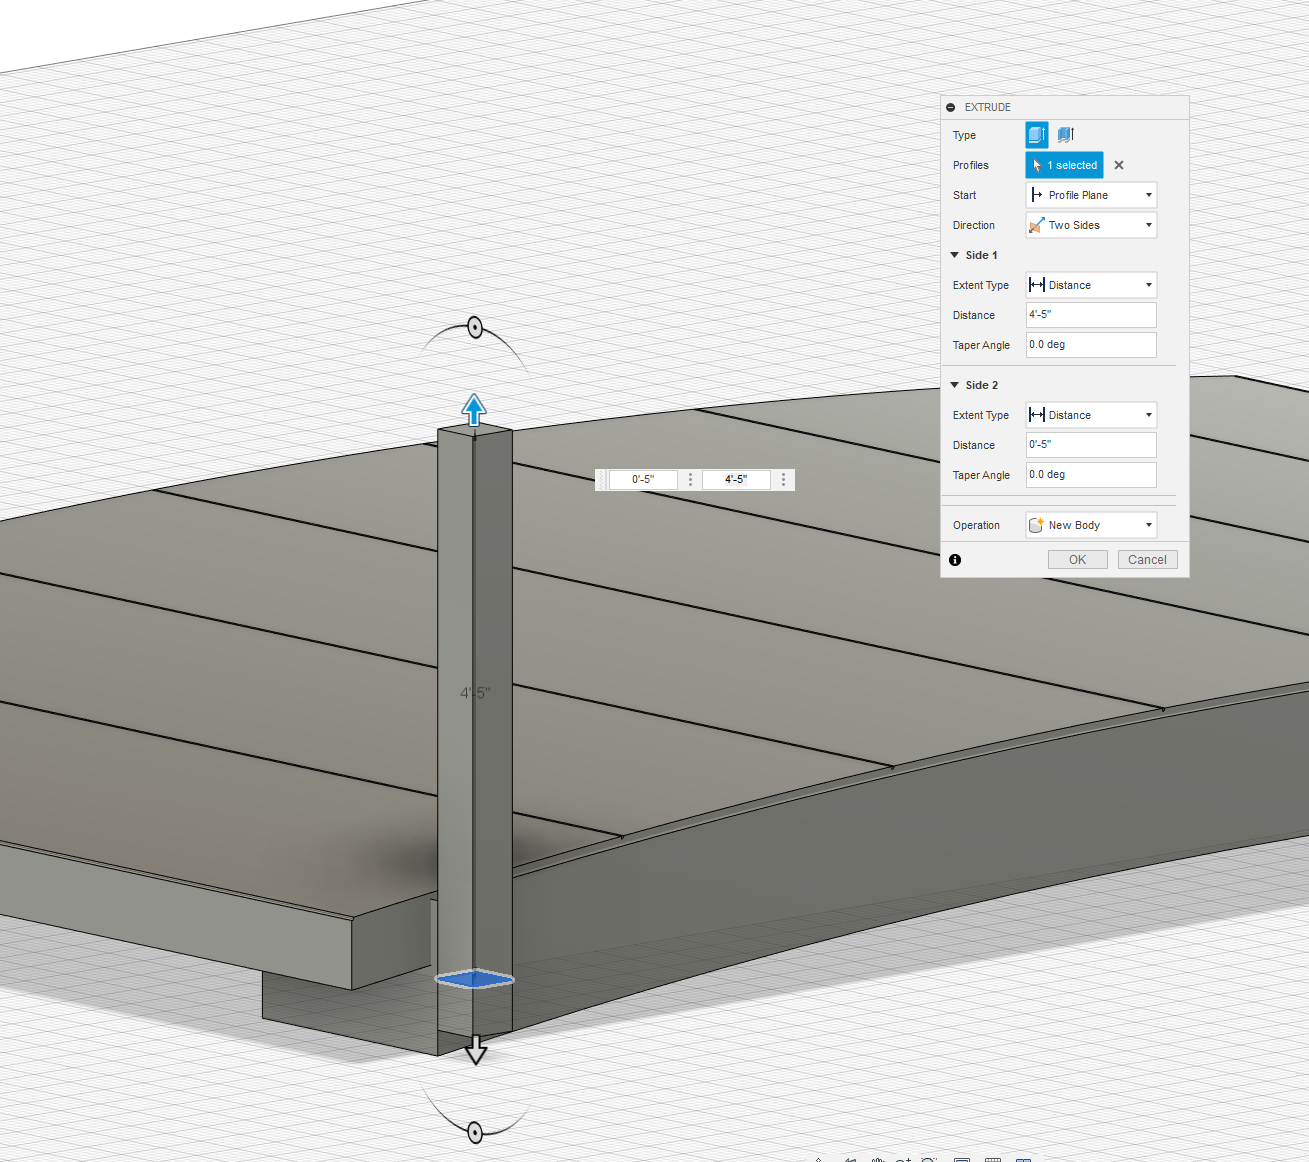Screen dimensions: 1309x1162
Task: Click the Side 1 Taper Angle field
Action: tap(1091, 345)
